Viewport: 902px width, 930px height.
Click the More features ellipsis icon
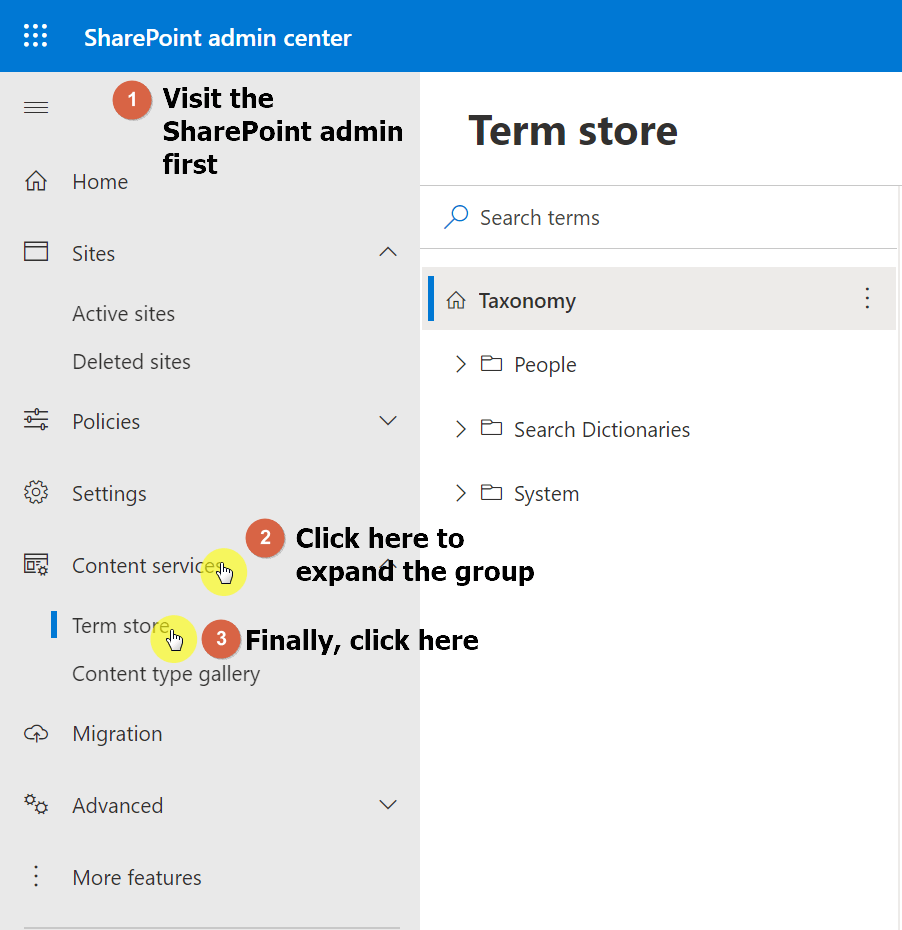pos(36,876)
